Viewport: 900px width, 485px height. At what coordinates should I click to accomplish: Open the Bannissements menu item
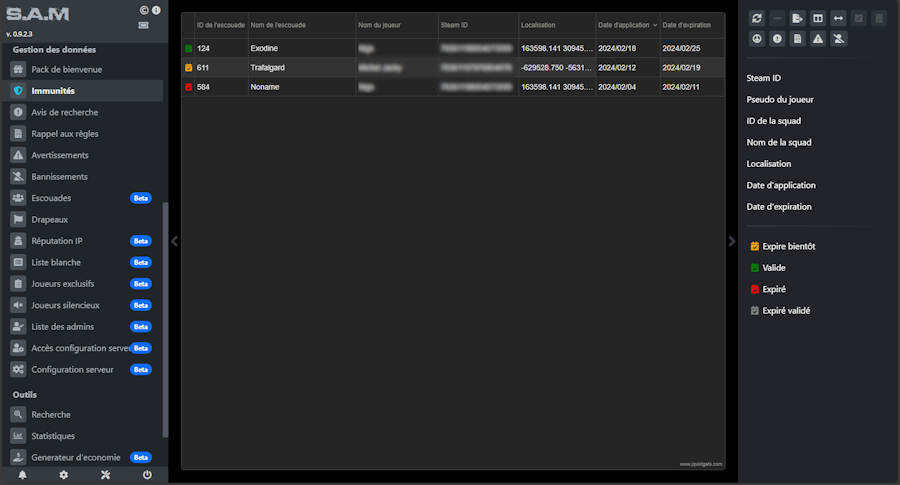[x=59, y=177]
